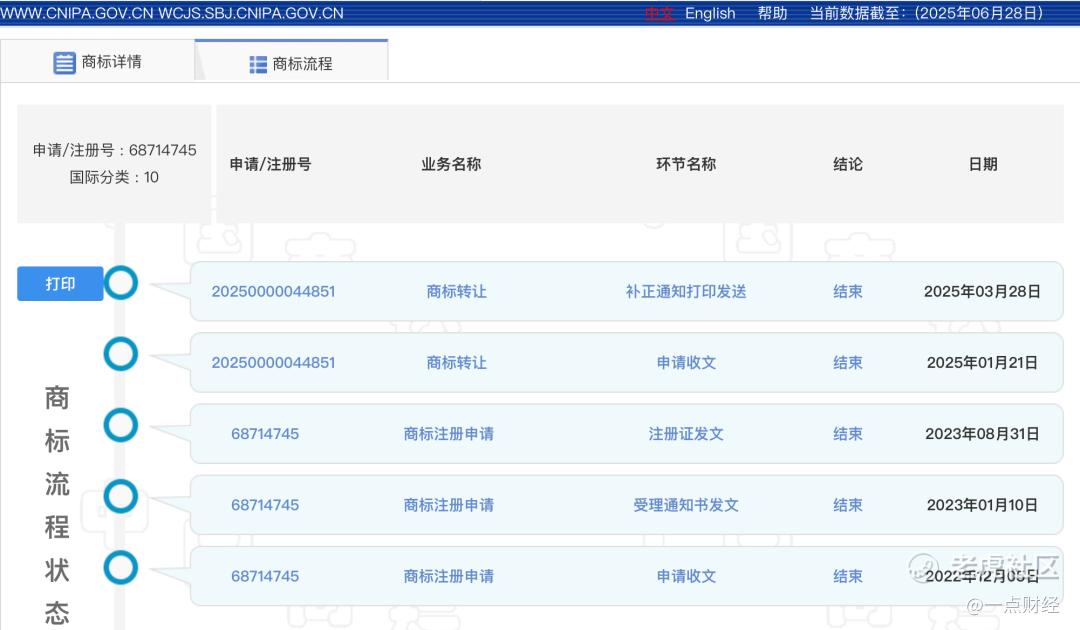Screen dimensions: 1080x630
Task: Click 商标转让 in the 2025年01月21日 row
Action: coord(457,363)
